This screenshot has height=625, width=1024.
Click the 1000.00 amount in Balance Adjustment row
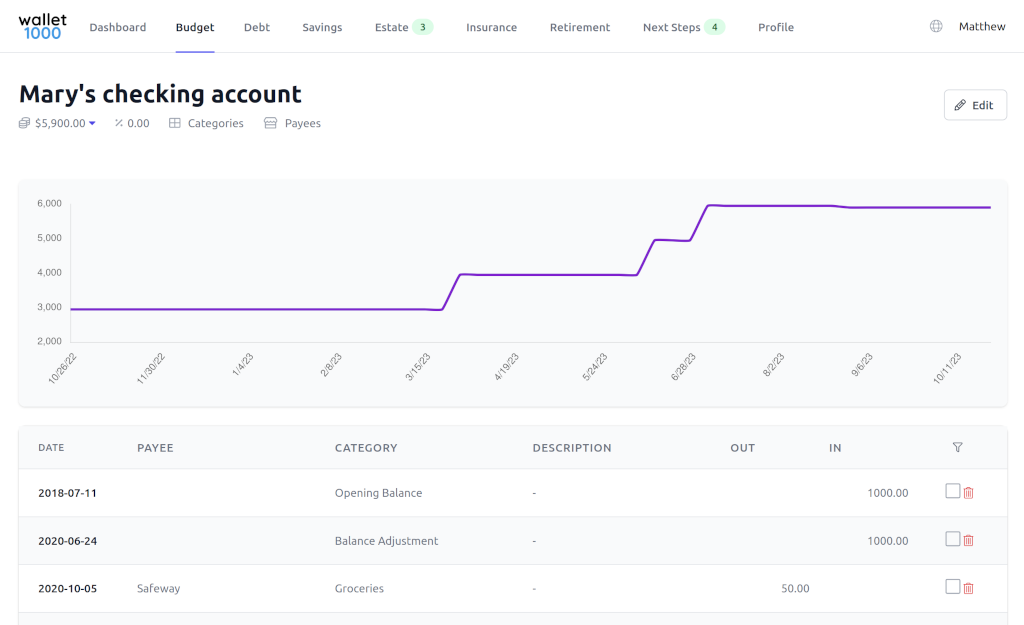(888, 541)
